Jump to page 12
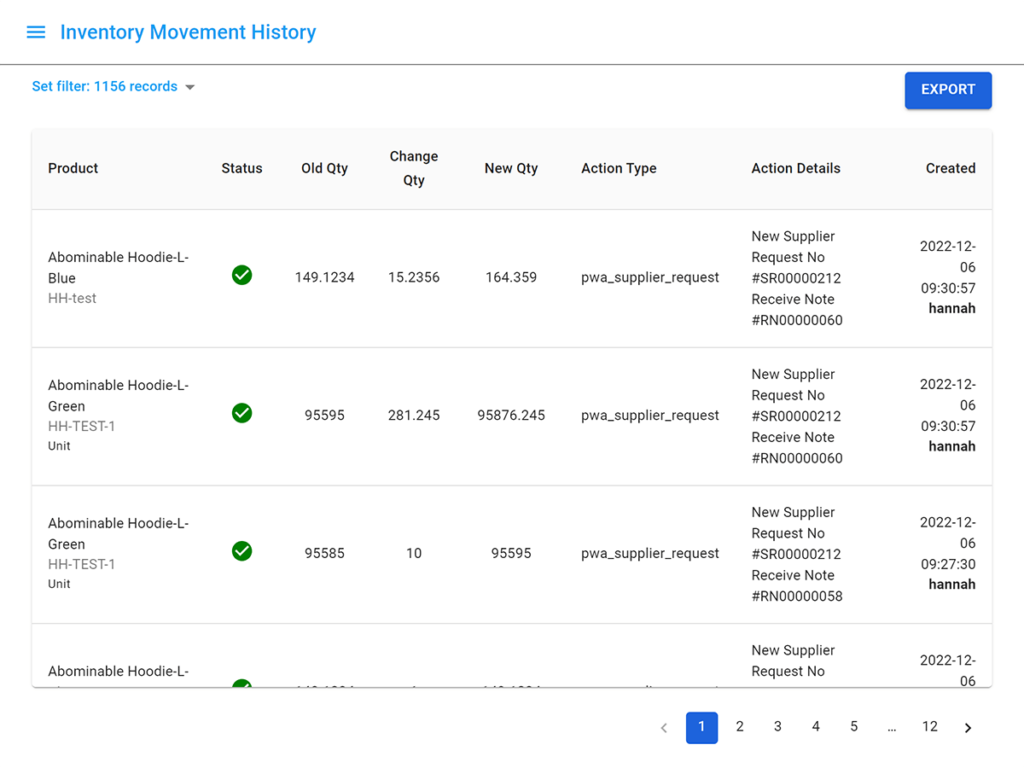 [x=929, y=727]
